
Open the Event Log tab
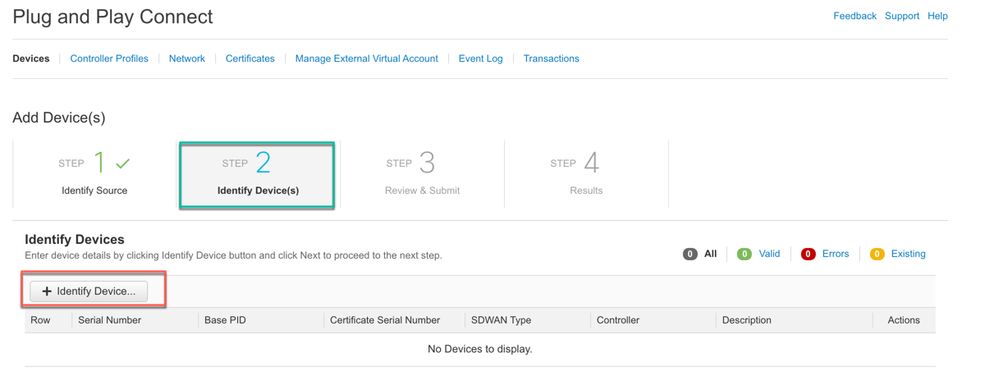pyautogui.click(x=480, y=59)
